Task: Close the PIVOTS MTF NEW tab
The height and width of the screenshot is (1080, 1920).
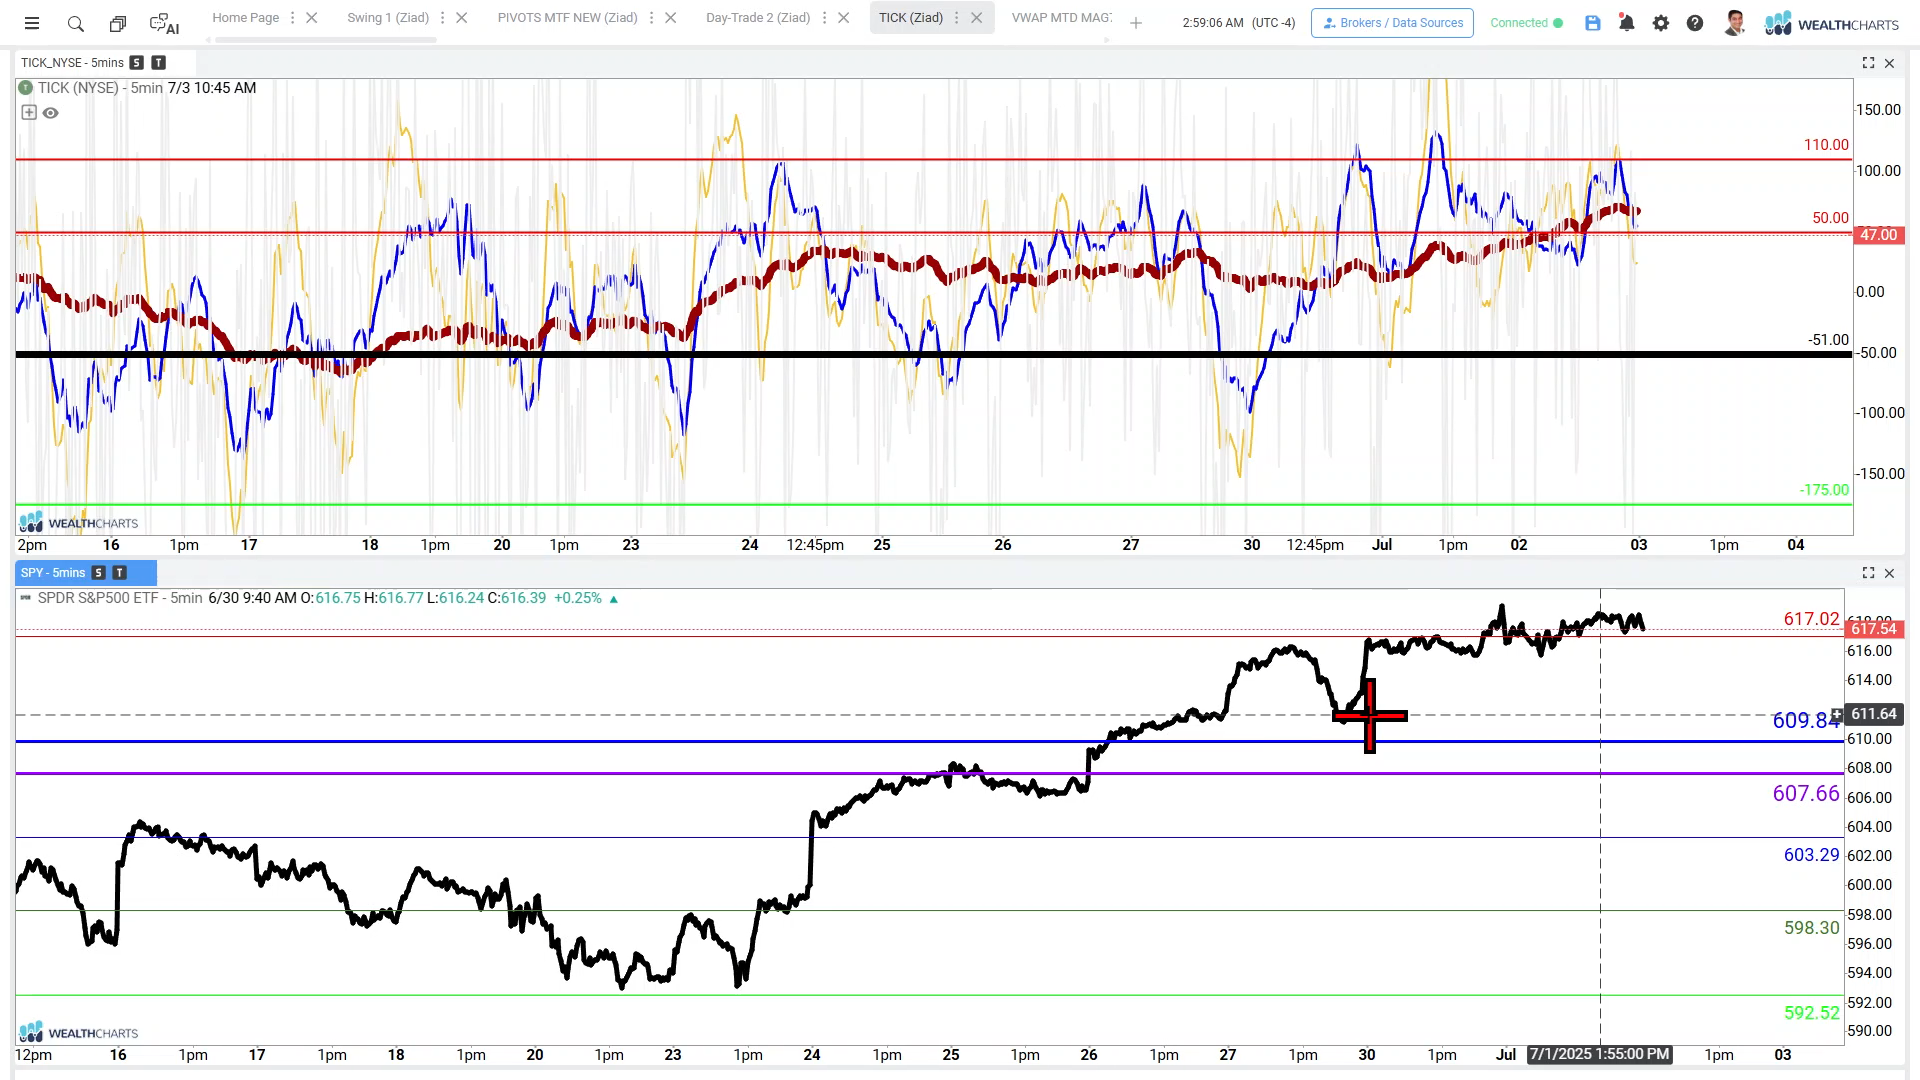Action: (671, 18)
